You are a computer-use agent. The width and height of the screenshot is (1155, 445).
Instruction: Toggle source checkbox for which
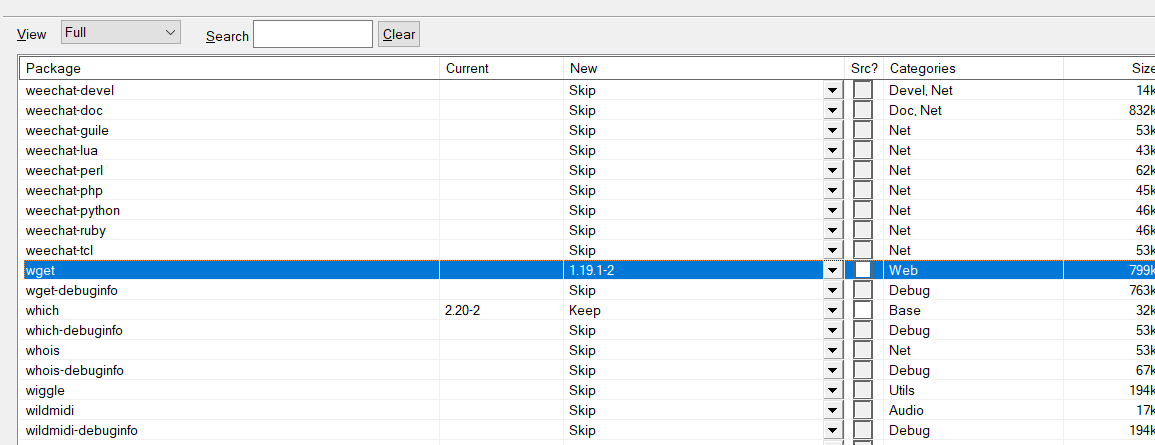863,310
